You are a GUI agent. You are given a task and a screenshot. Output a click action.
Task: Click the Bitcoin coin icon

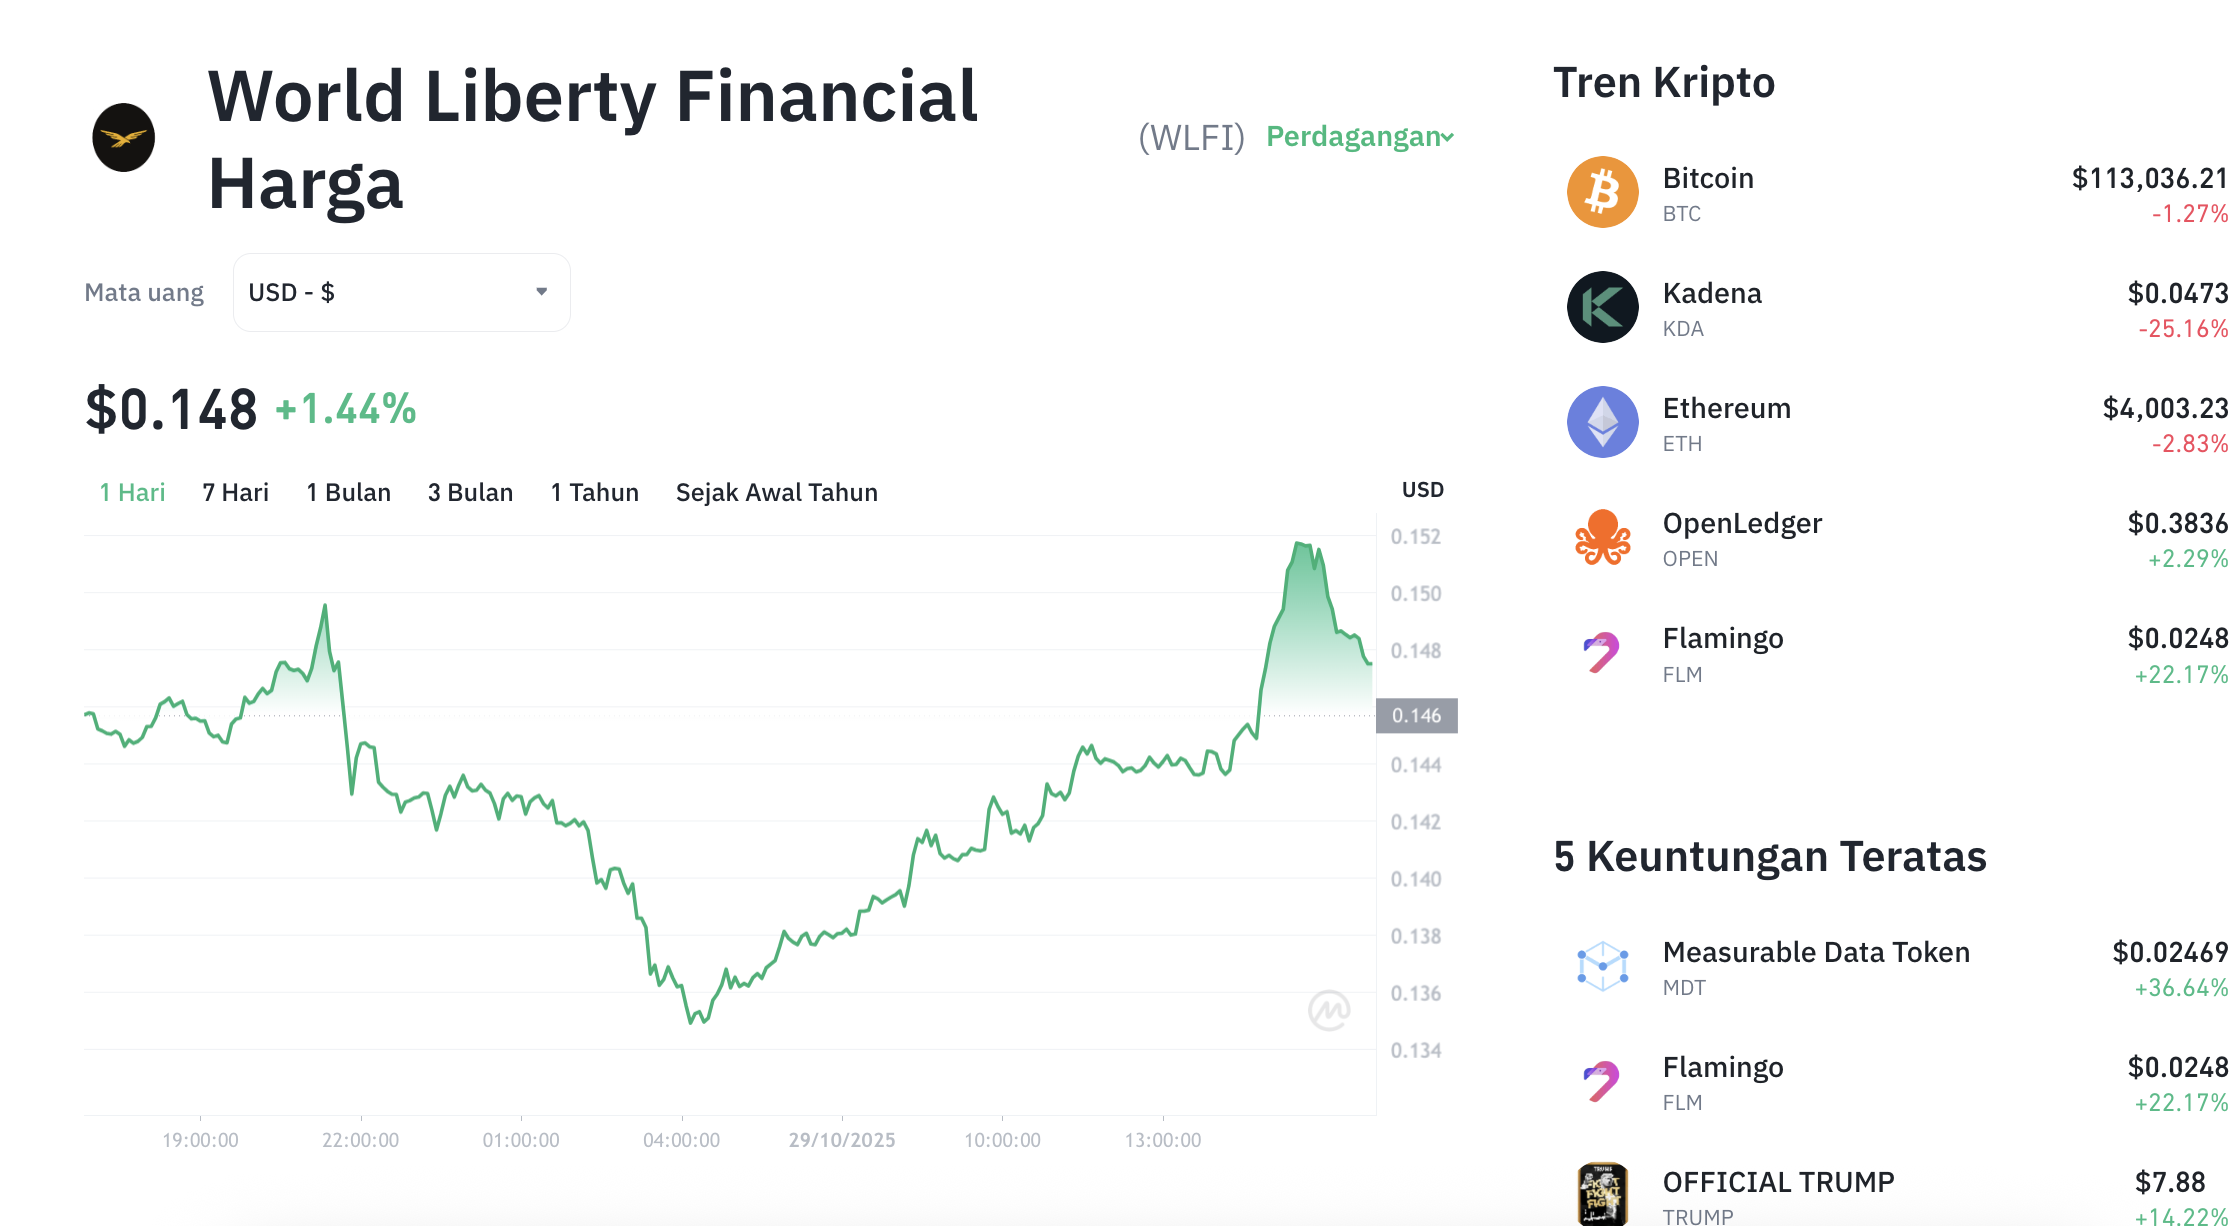(1602, 192)
